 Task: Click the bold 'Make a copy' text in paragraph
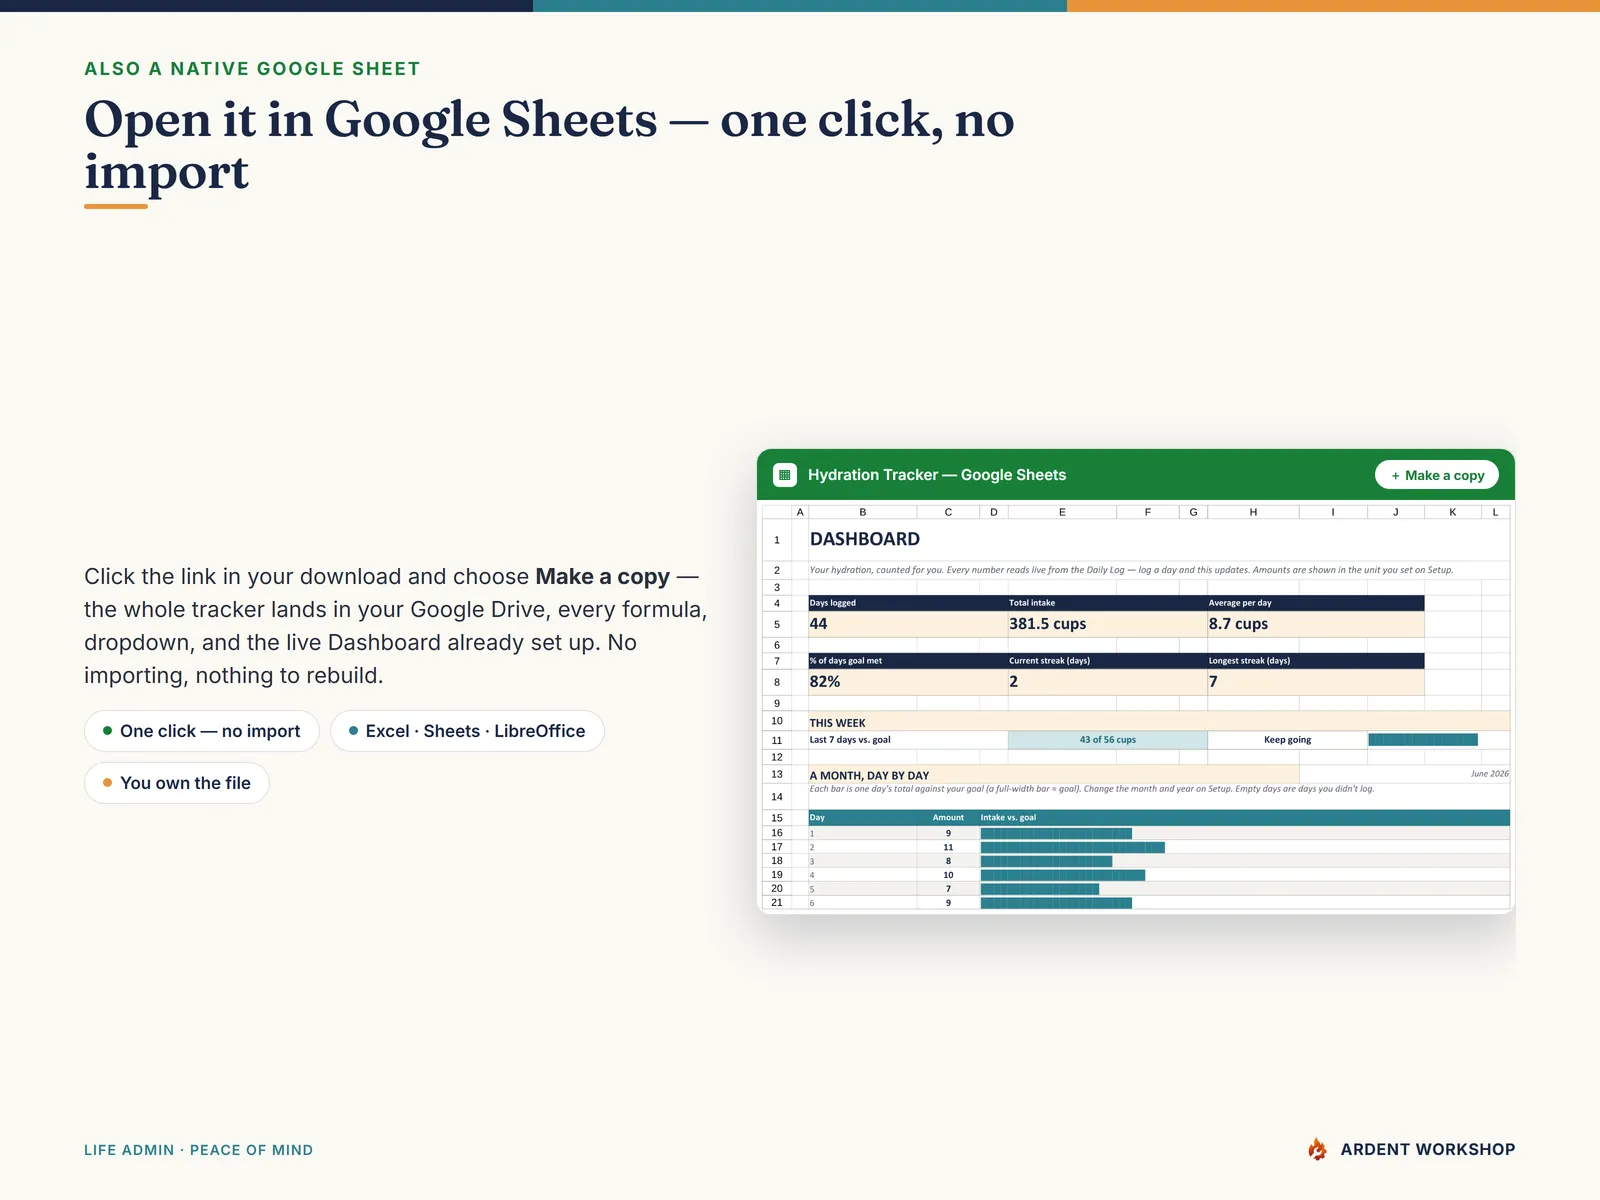pos(602,577)
